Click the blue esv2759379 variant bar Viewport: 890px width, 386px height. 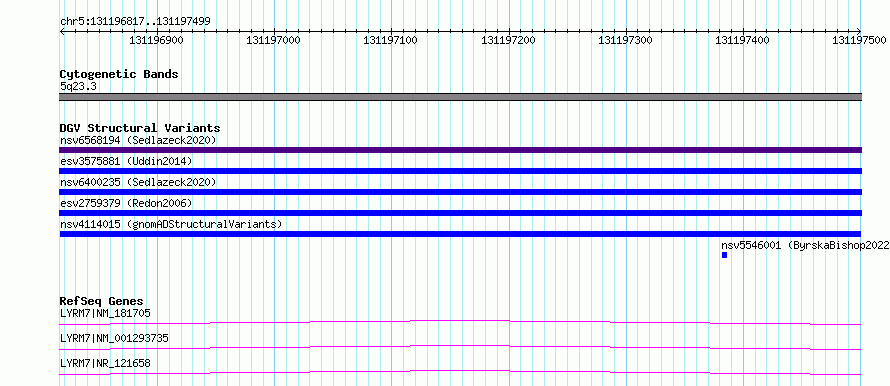pyautogui.click(x=460, y=213)
